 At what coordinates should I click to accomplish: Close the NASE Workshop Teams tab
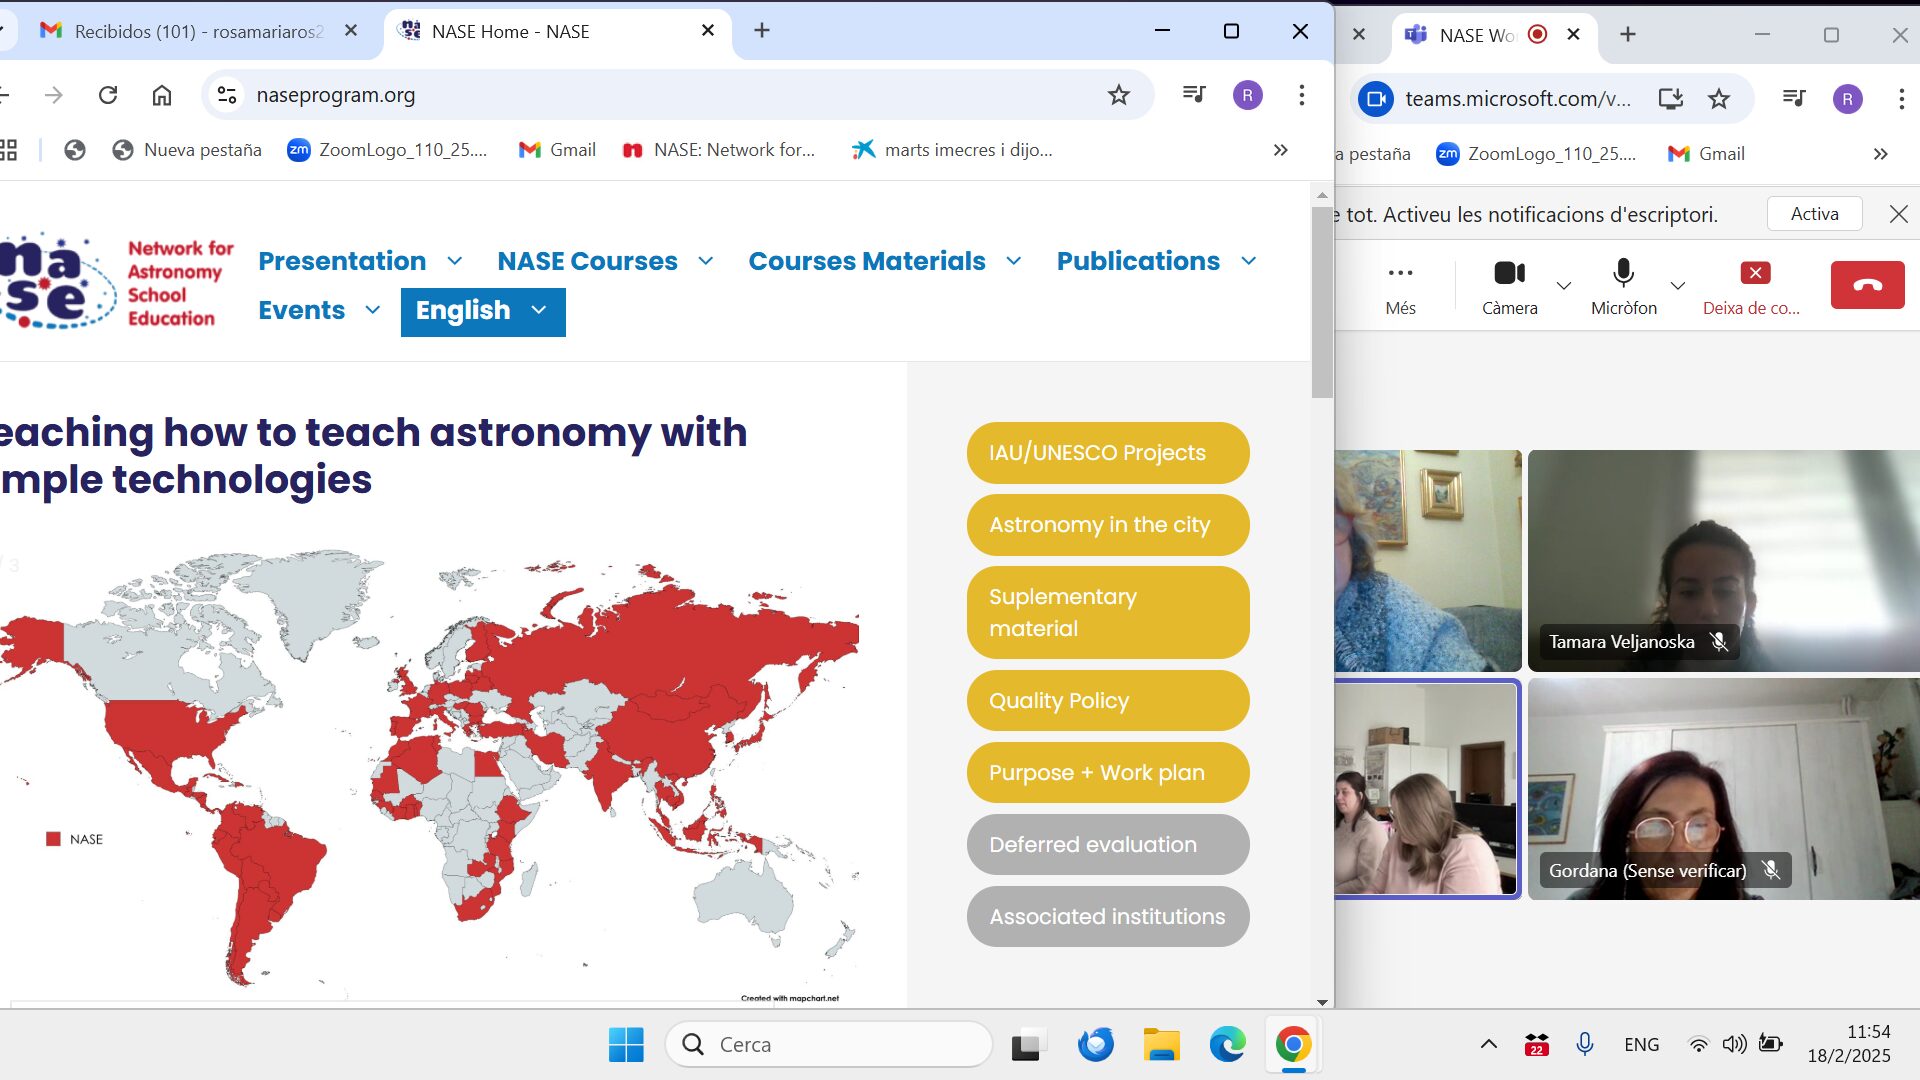point(1573,35)
